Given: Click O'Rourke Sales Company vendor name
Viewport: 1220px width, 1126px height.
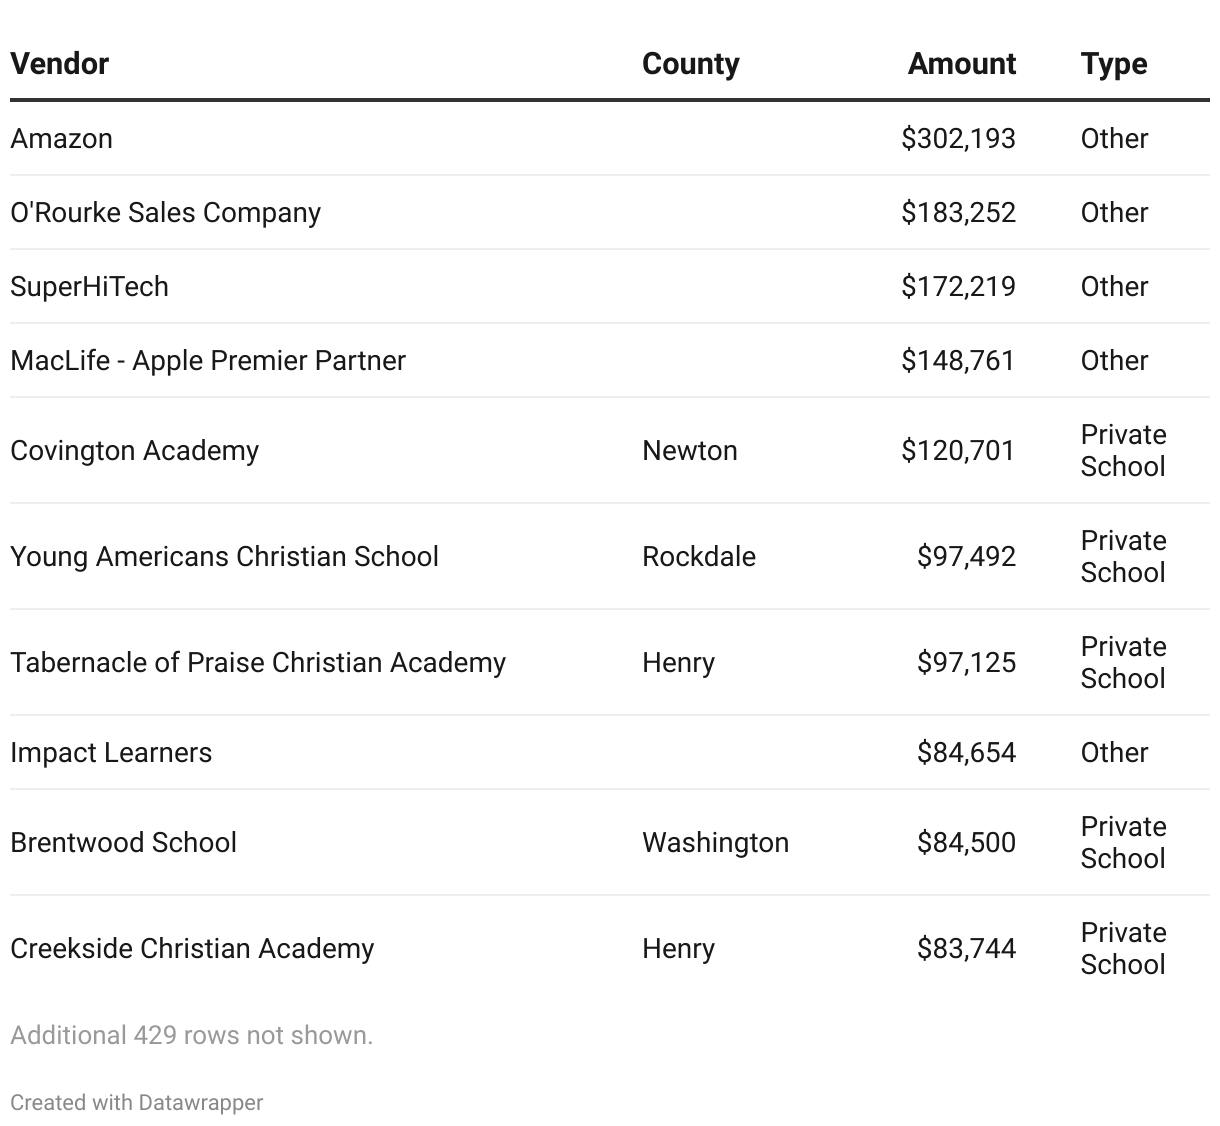Looking at the screenshot, I should 166,213.
